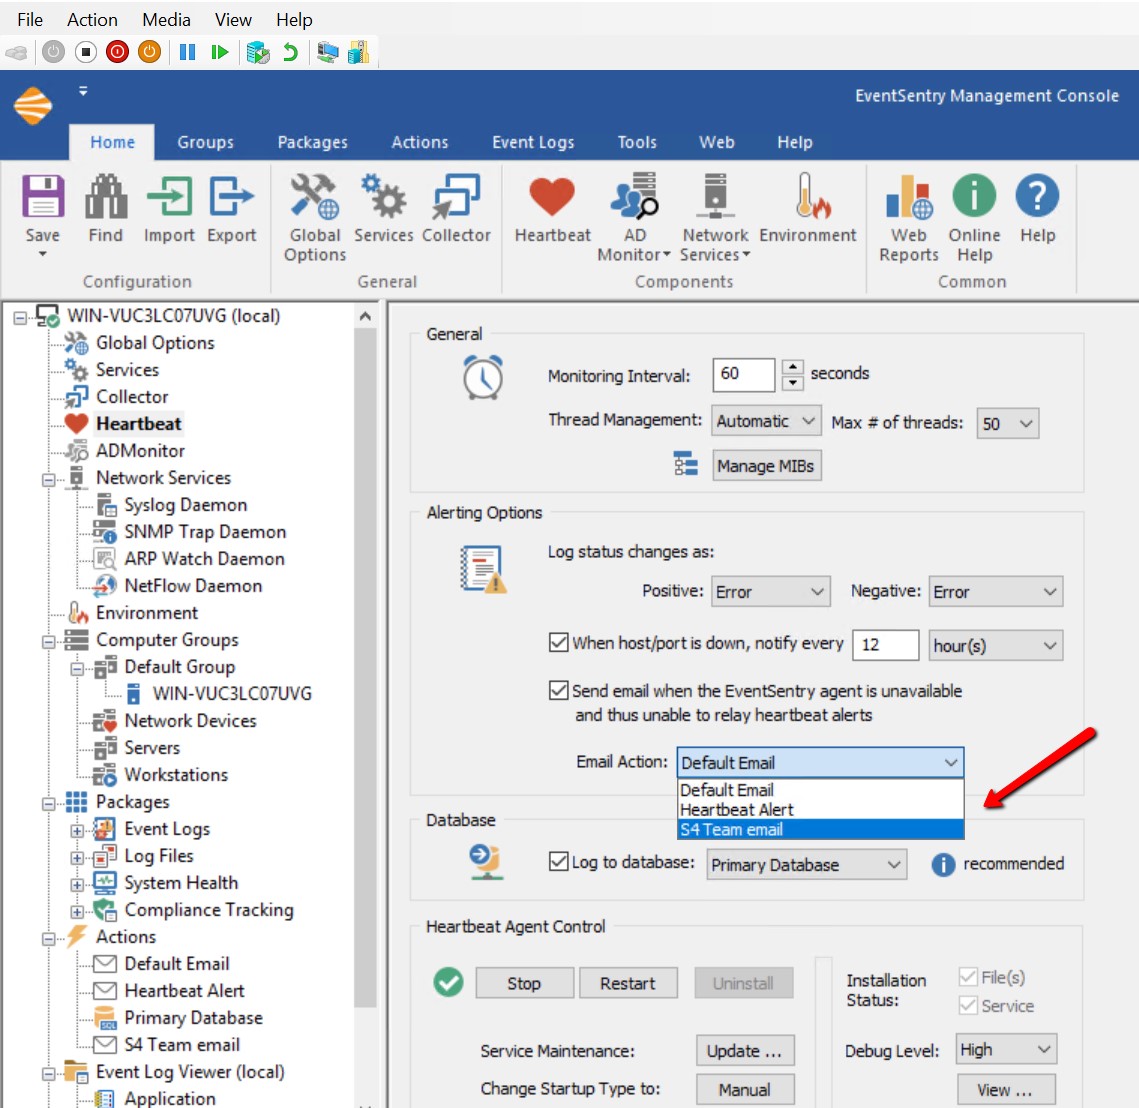Open Primary Database dropdown
The width and height of the screenshot is (1139, 1108).
pos(806,865)
